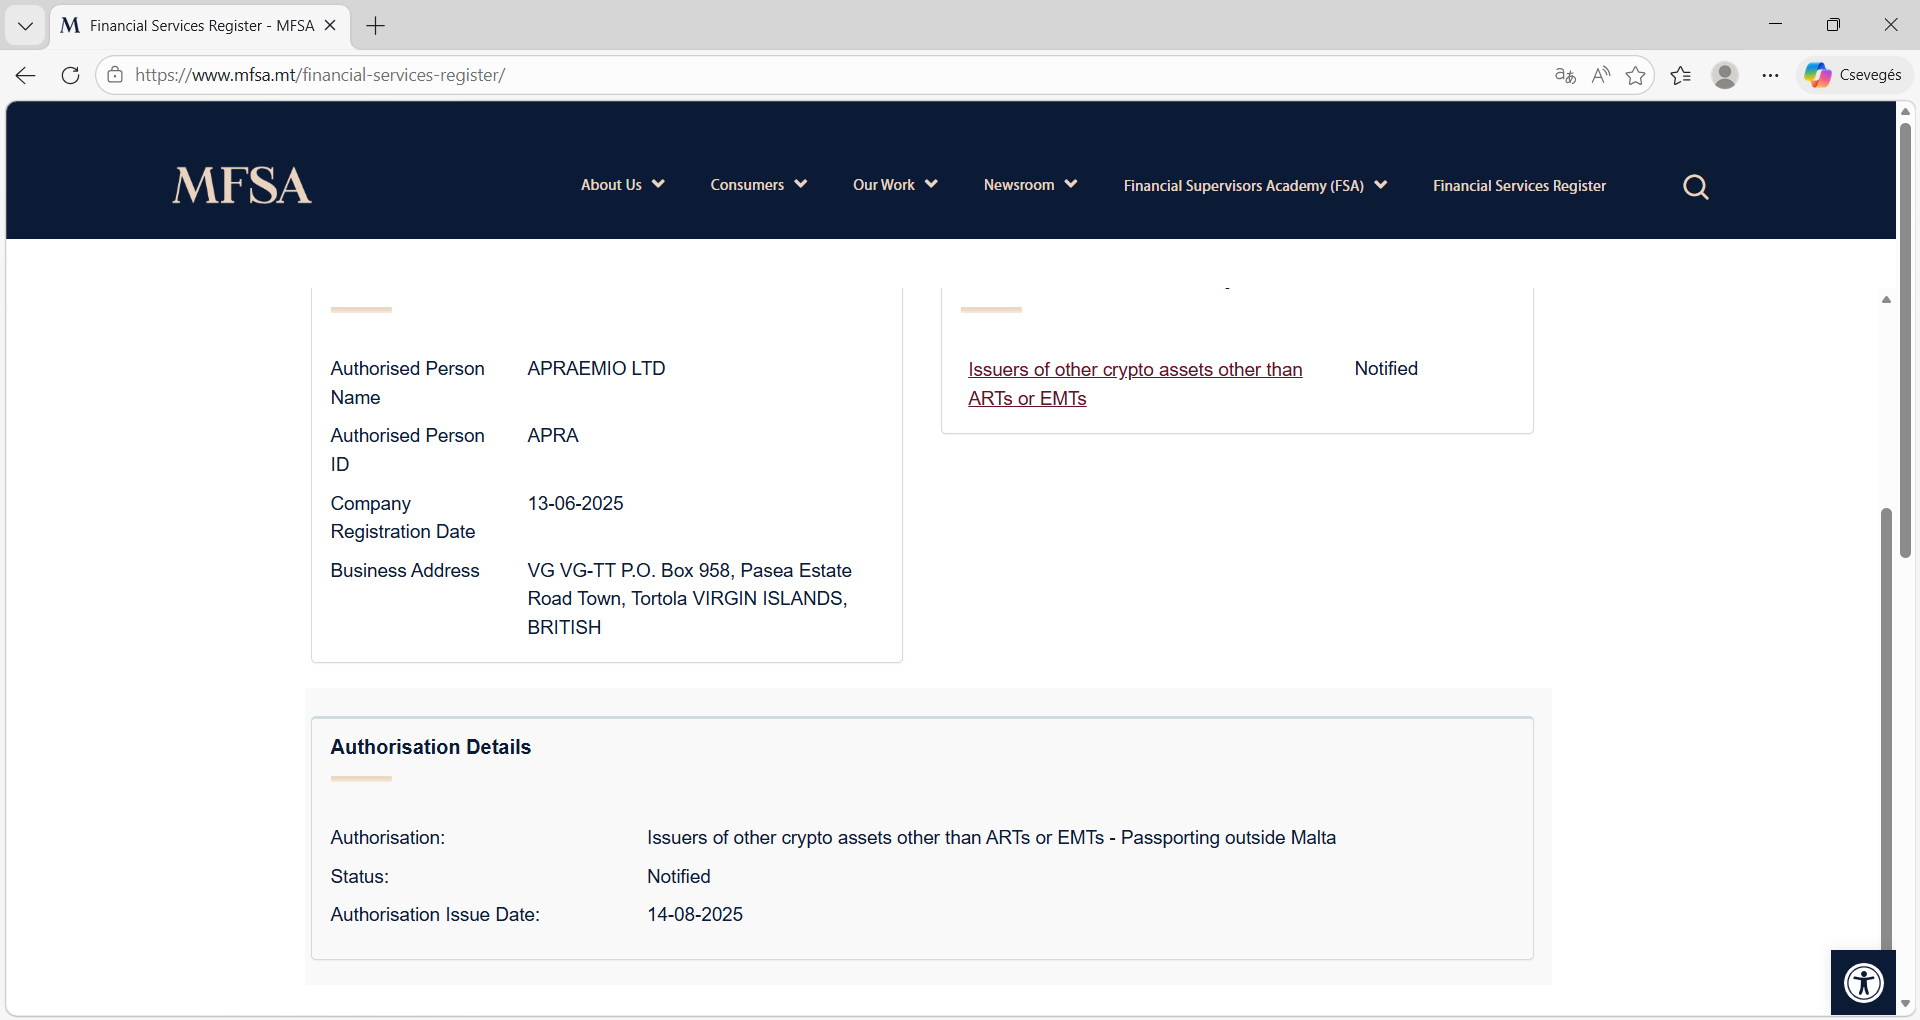Viewport: 1920px width, 1020px height.
Task: Open browser settings and more menu
Action: pyautogui.click(x=1770, y=75)
